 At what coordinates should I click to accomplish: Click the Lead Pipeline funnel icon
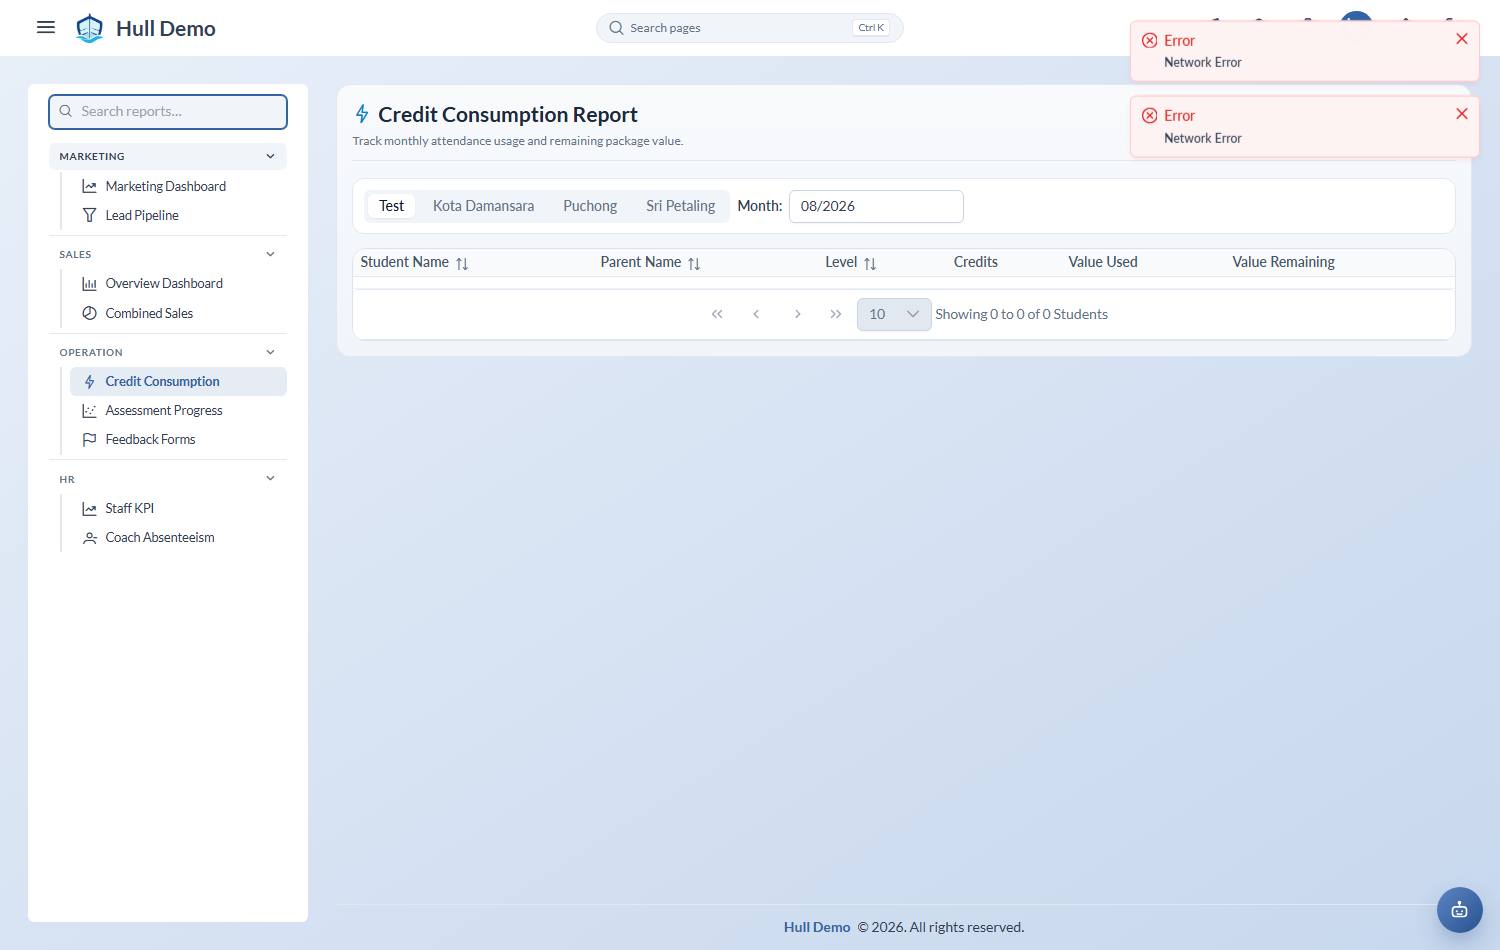pos(89,215)
